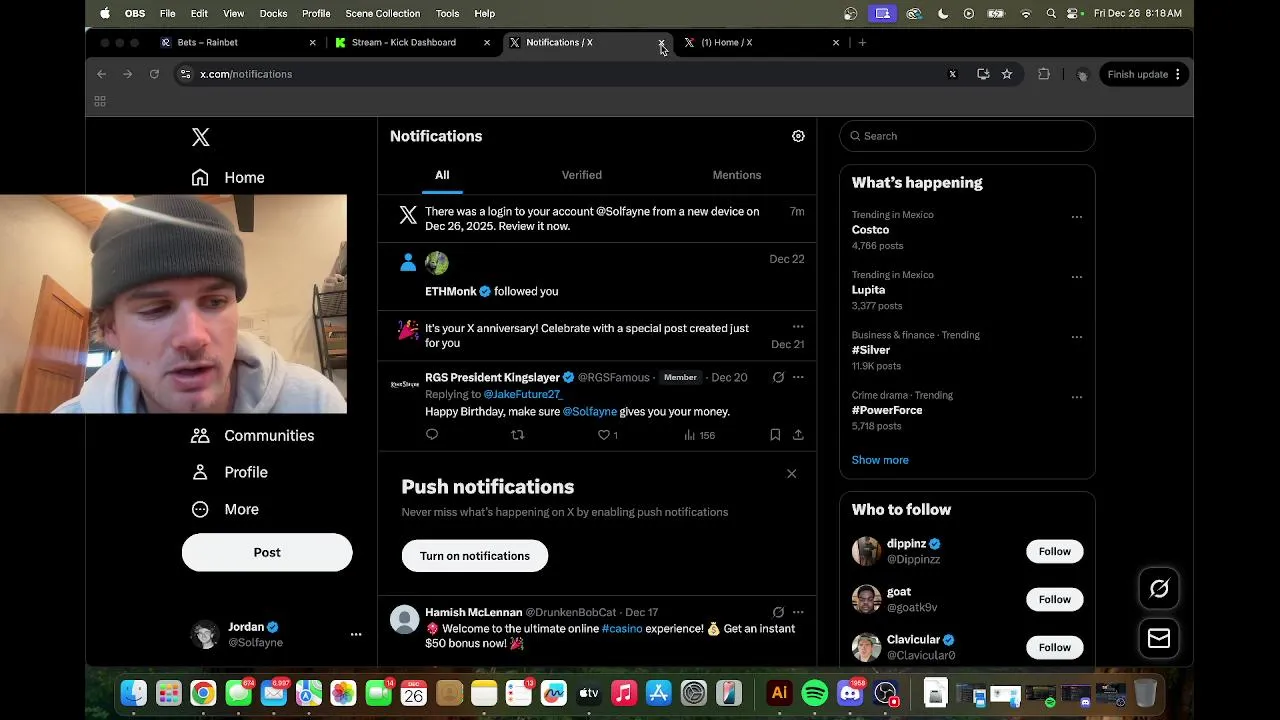Open more menu on anniversary notification
The height and width of the screenshot is (720, 1280).
(798, 326)
